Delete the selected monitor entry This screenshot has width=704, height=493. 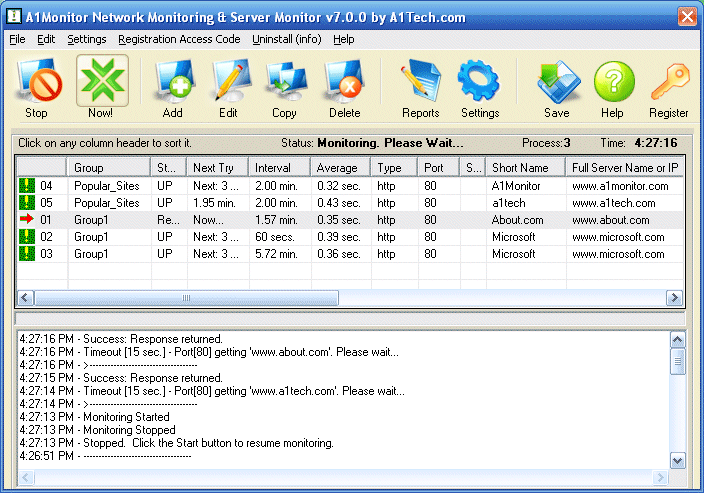pos(344,87)
